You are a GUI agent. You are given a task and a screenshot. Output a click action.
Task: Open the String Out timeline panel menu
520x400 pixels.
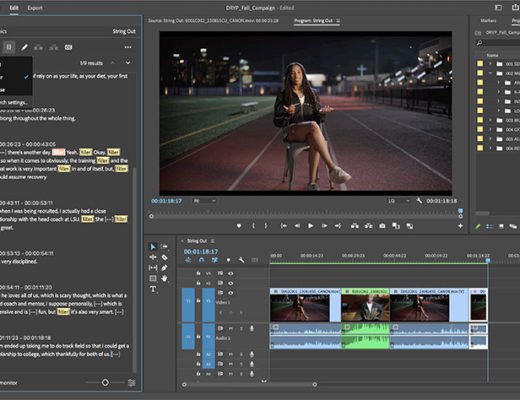pos(212,241)
